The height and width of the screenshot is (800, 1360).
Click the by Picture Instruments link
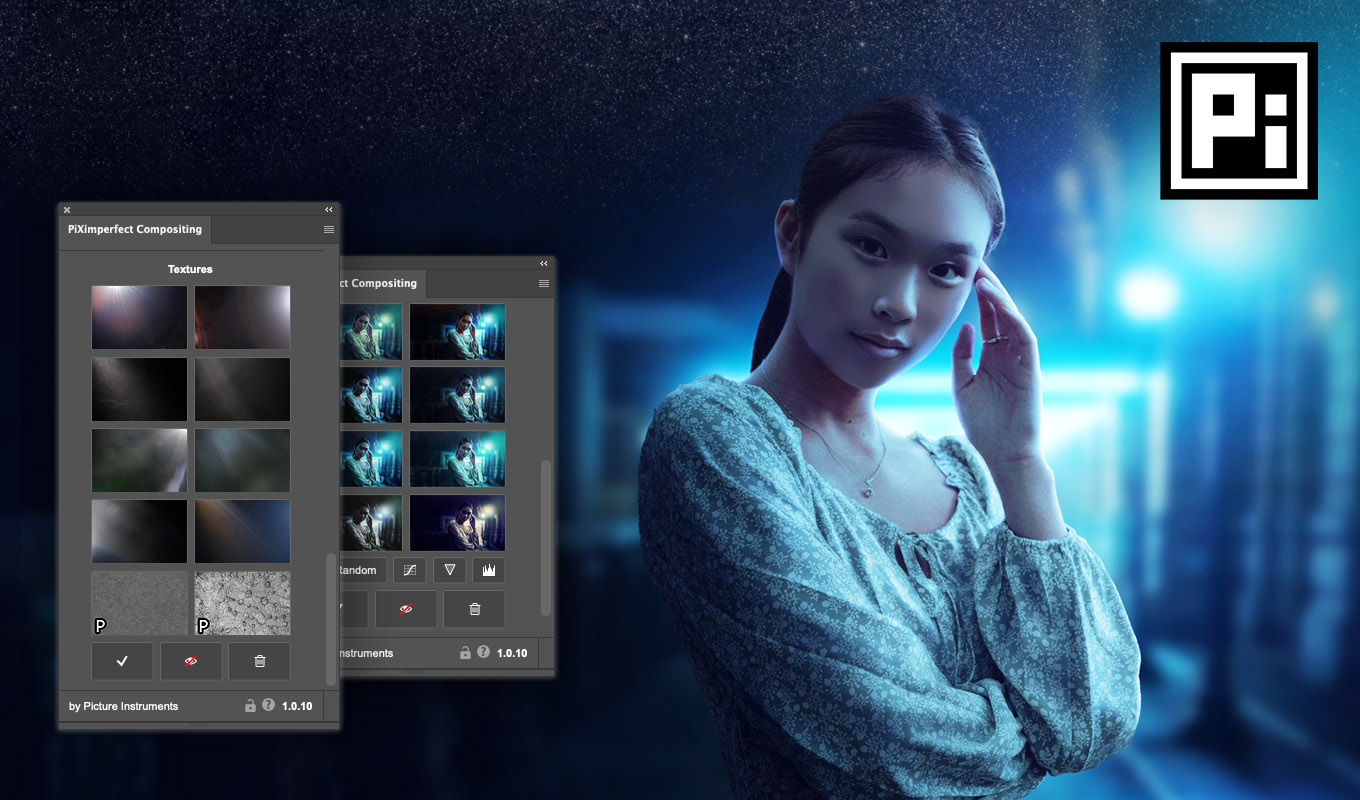coord(123,706)
